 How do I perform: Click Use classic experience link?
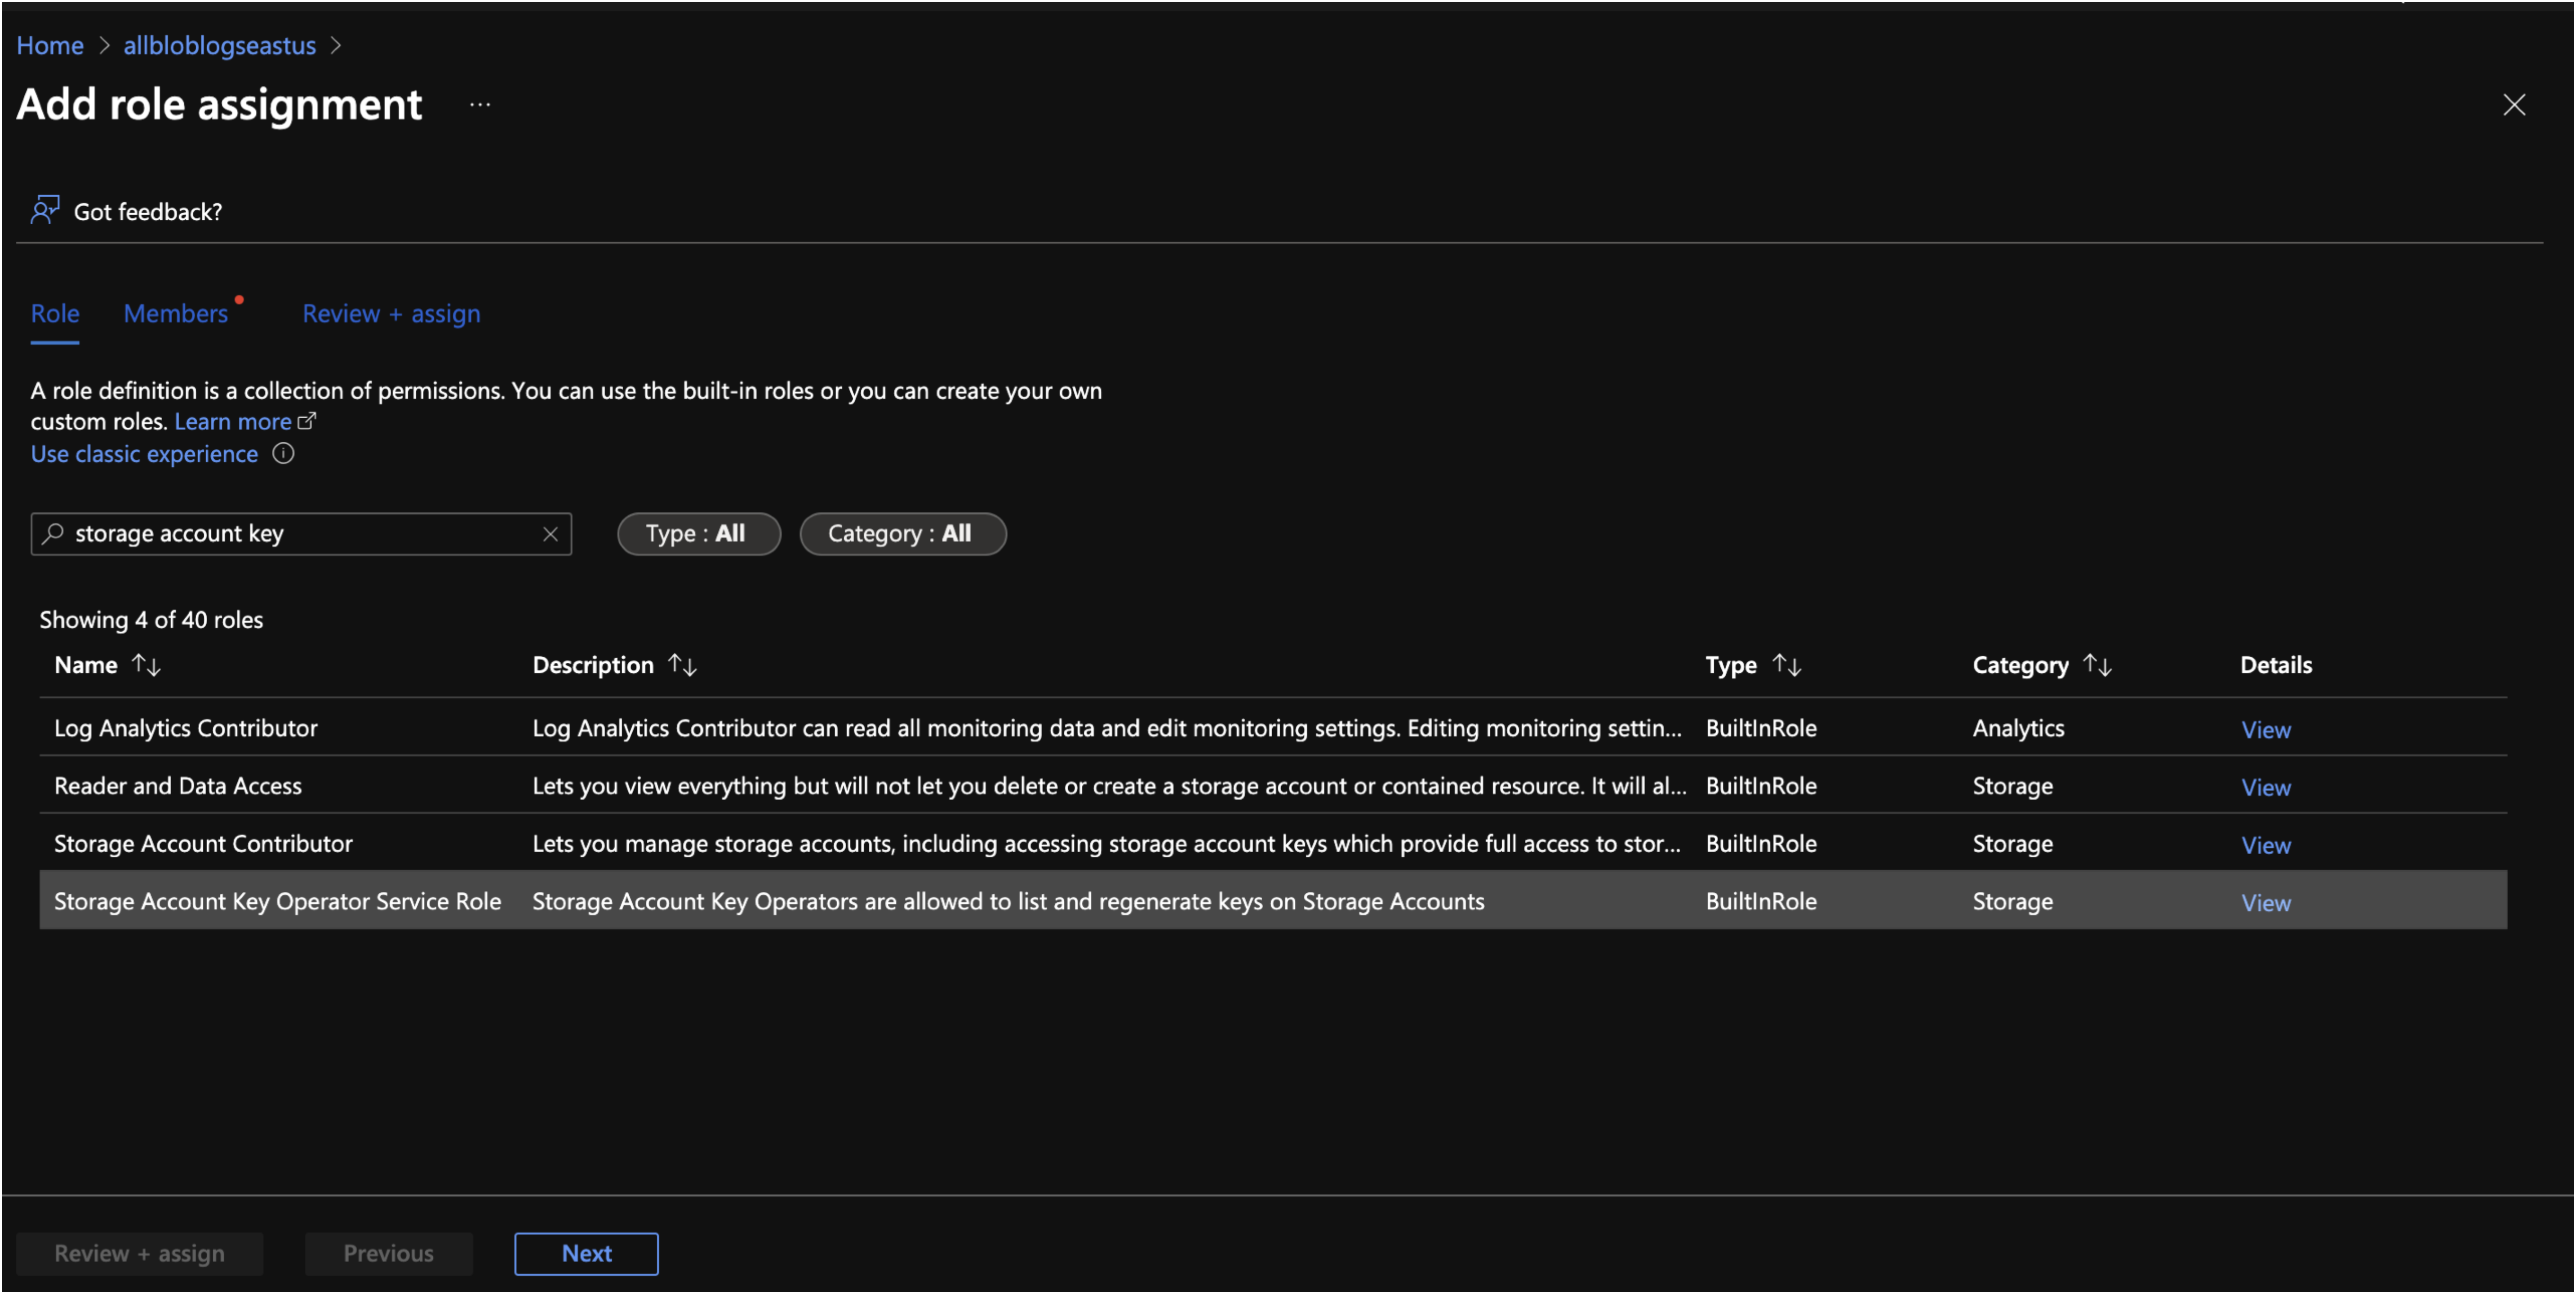(144, 454)
